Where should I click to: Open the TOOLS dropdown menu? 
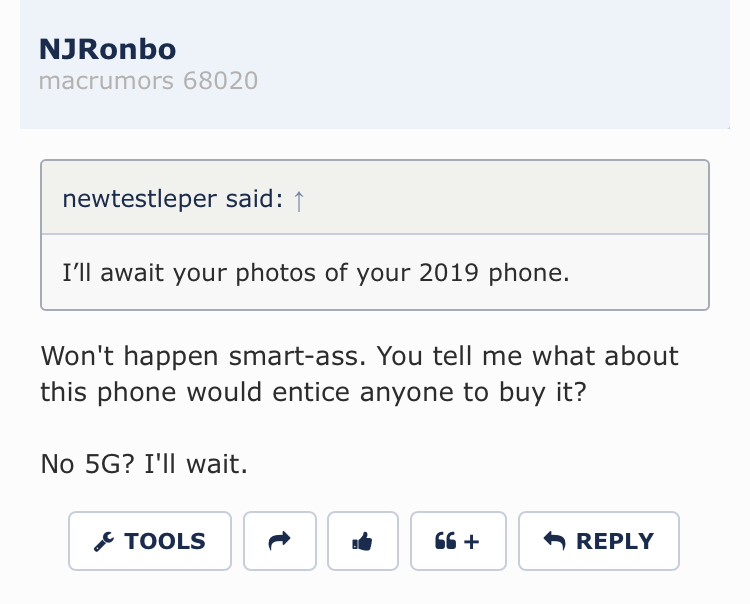click(150, 541)
